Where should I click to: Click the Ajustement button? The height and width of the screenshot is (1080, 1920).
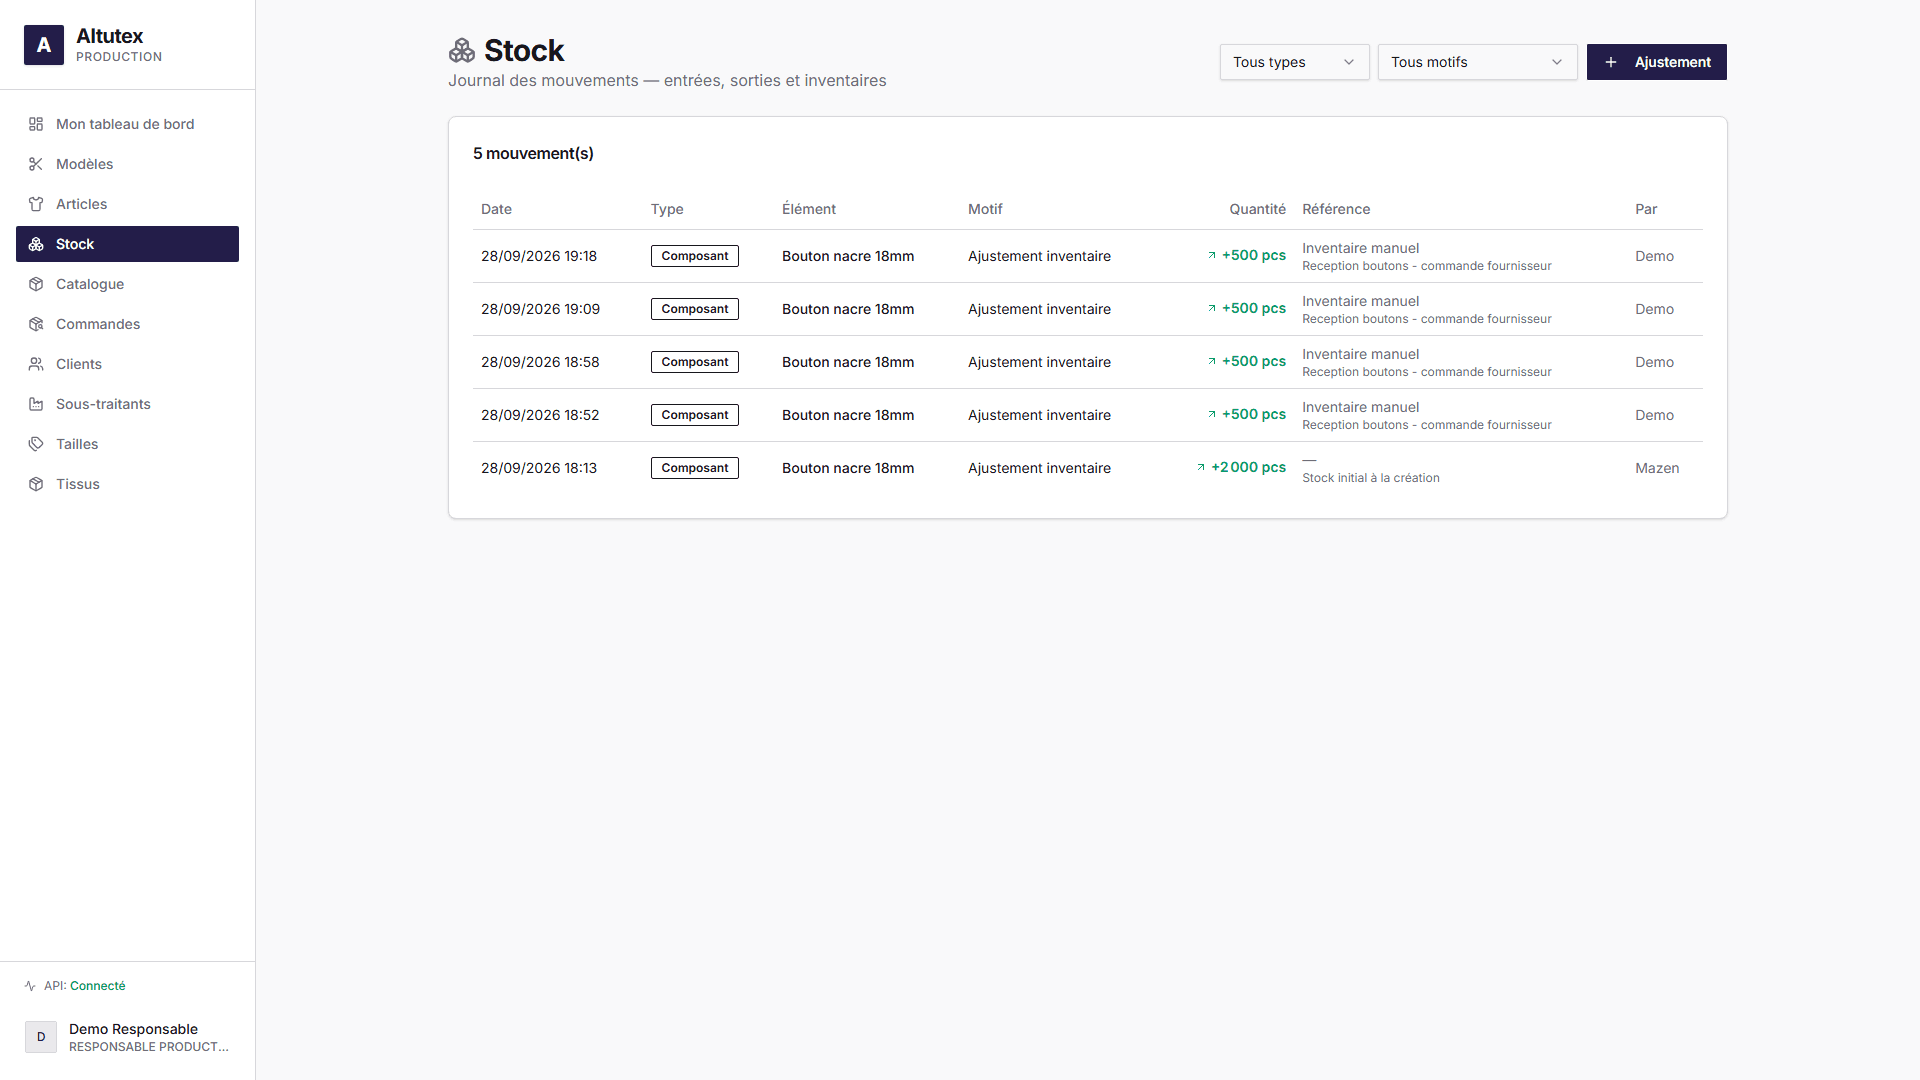(x=1656, y=62)
